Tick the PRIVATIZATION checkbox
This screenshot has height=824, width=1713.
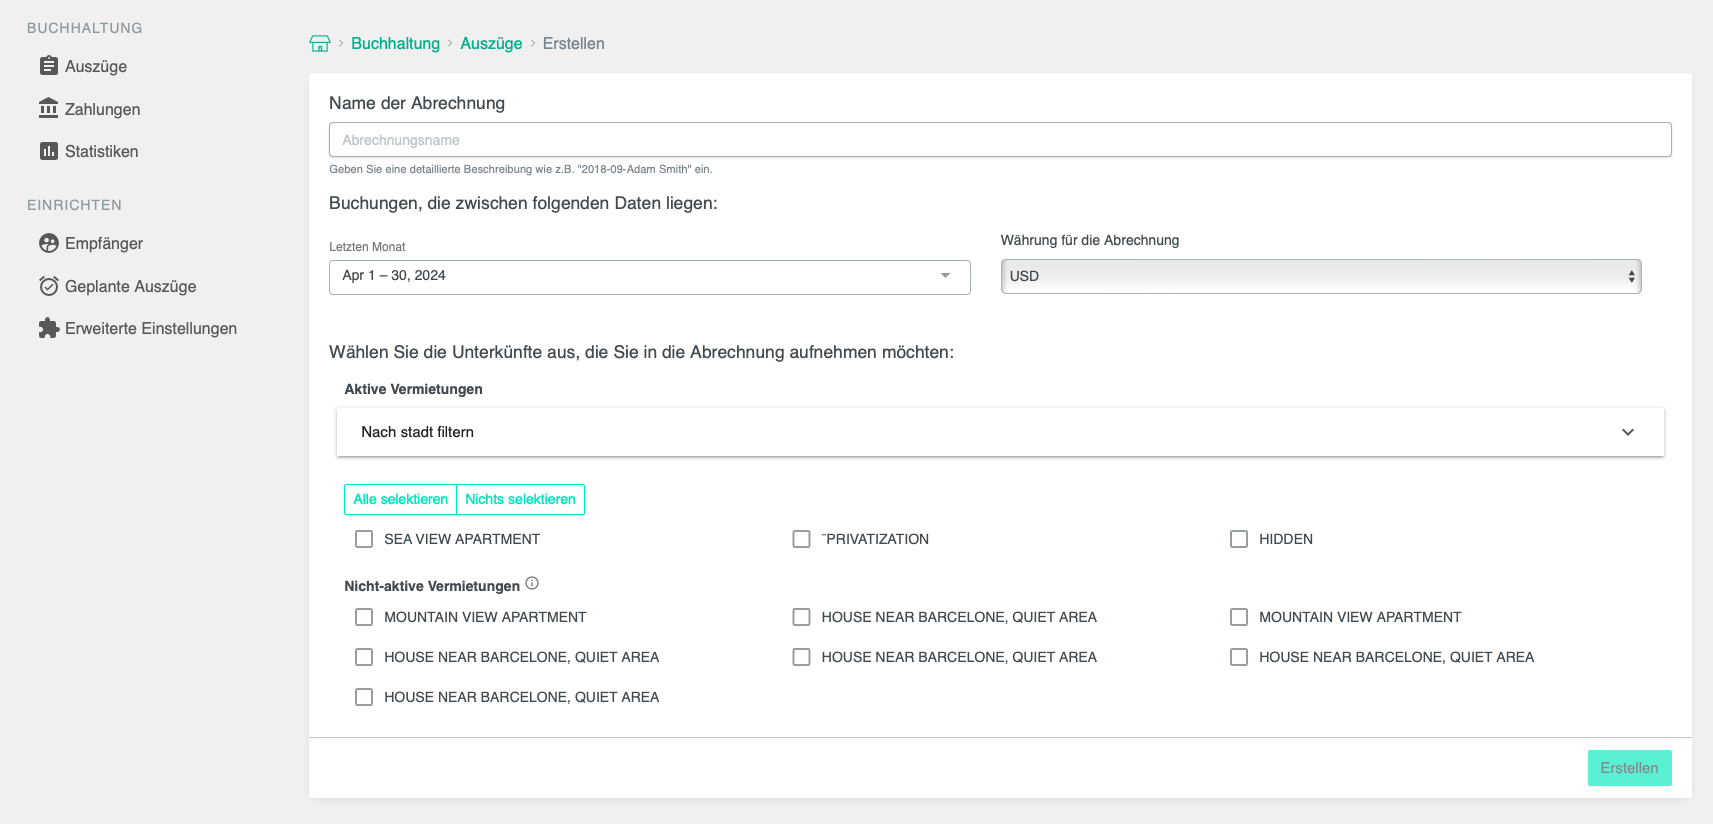coord(801,539)
